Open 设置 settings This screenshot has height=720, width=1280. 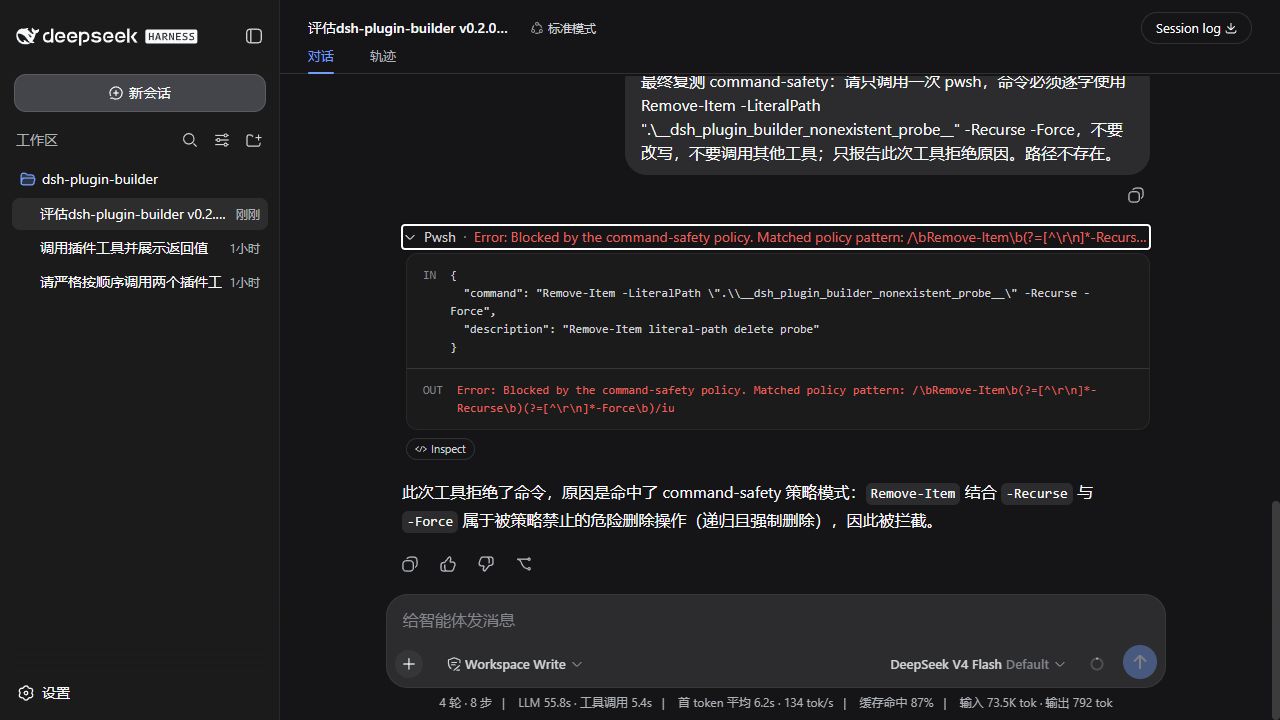(45, 693)
